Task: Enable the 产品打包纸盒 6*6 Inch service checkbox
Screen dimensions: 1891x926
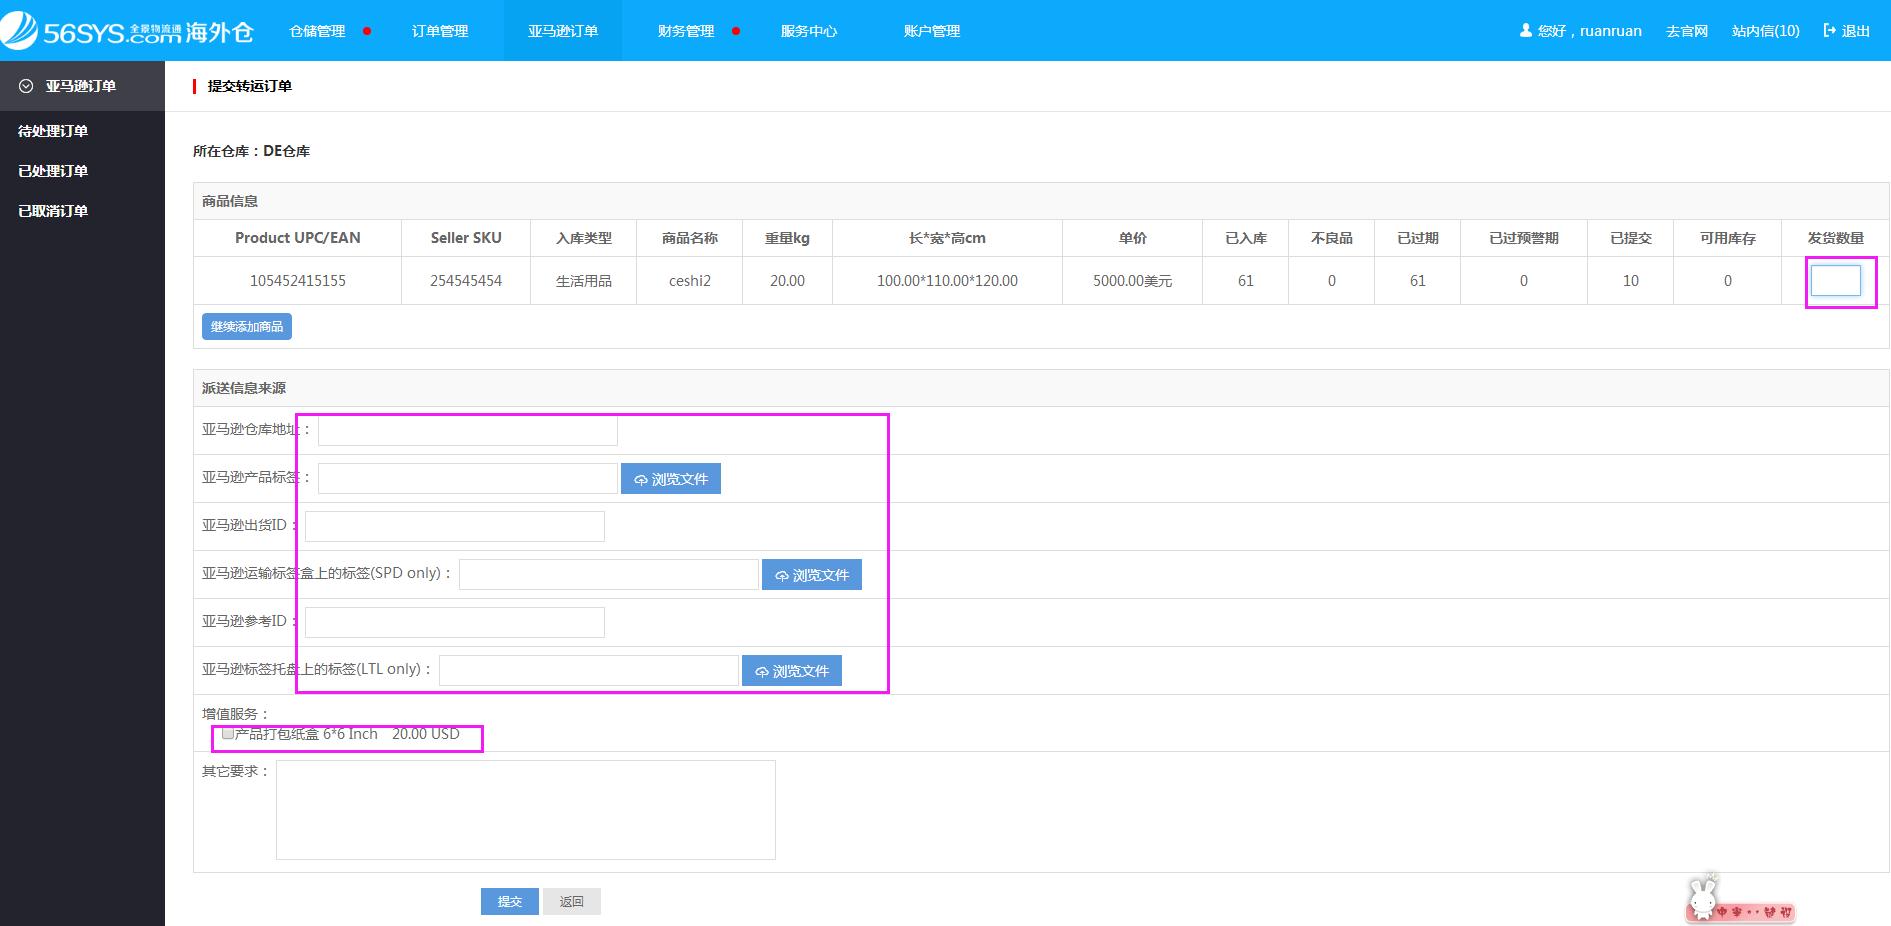Action: (x=227, y=734)
